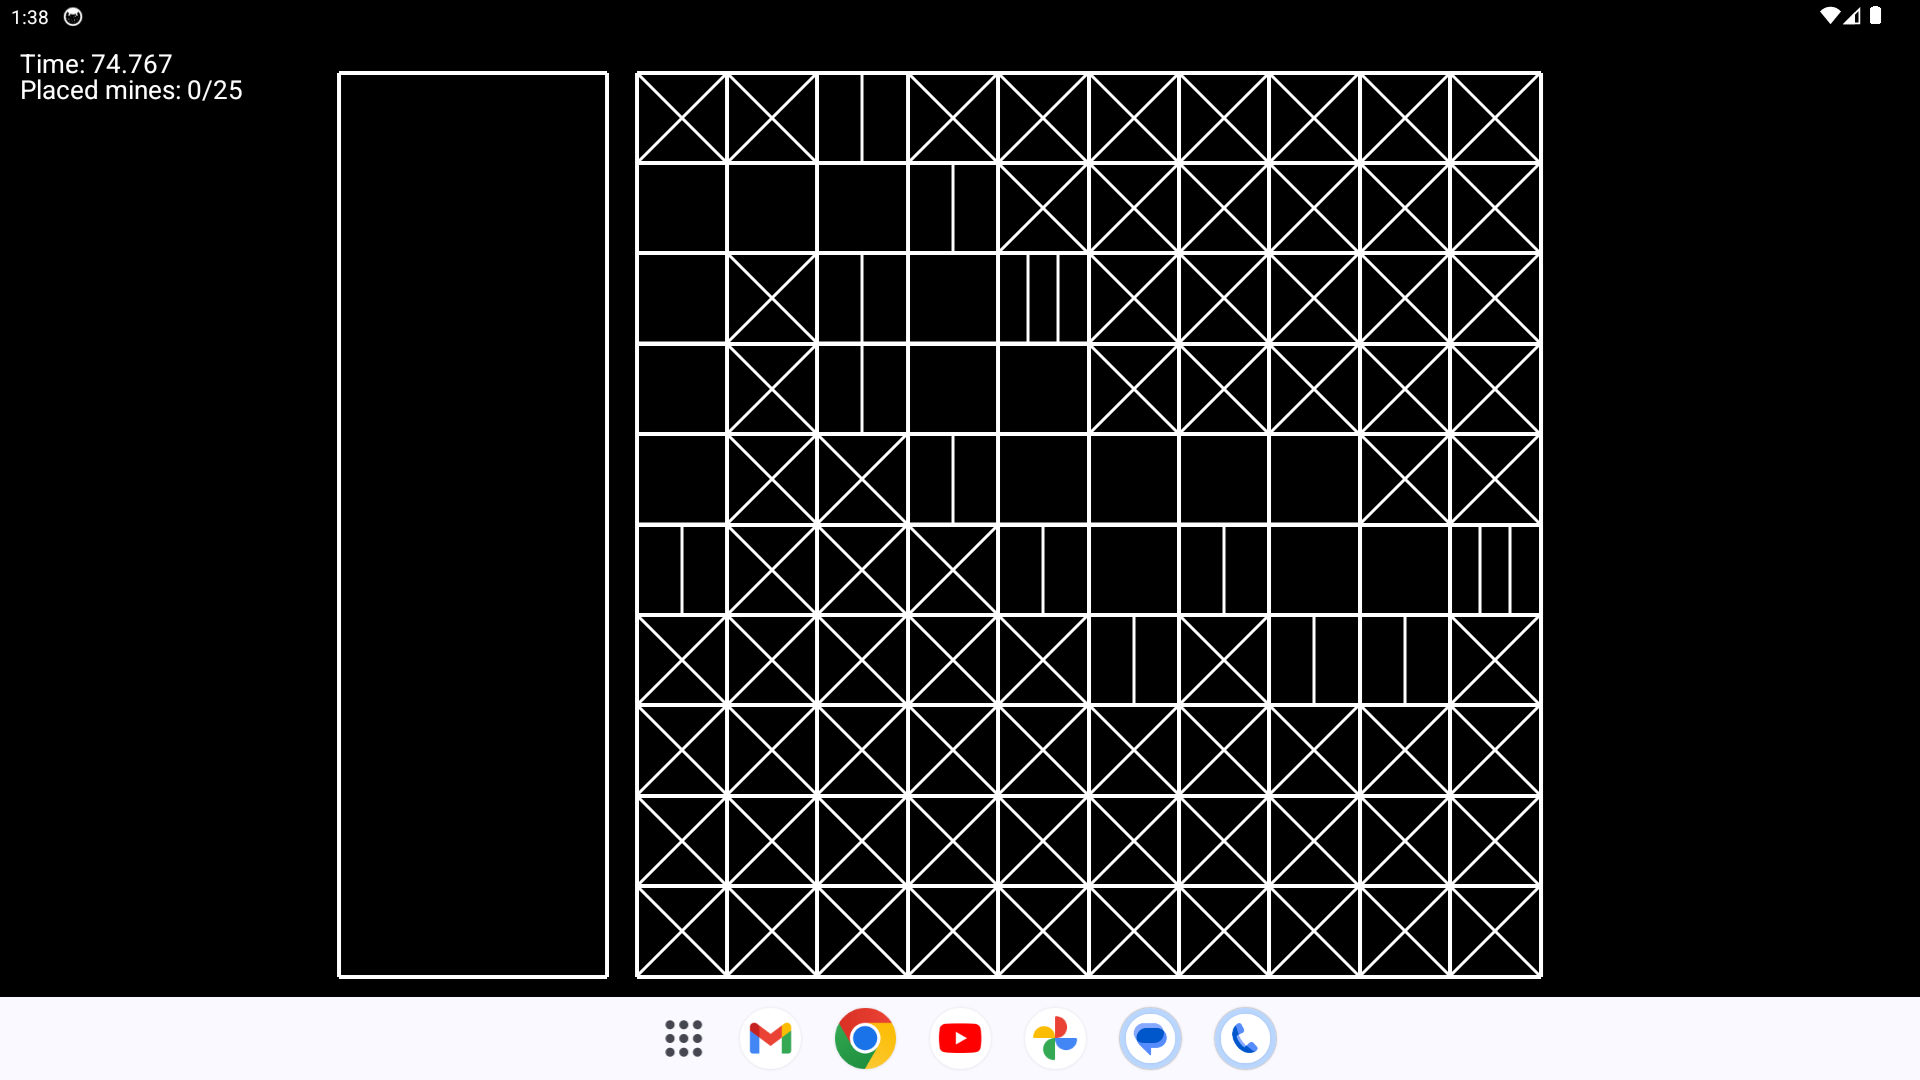
Task: Open the Chrome browser icon
Action: point(865,1038)
